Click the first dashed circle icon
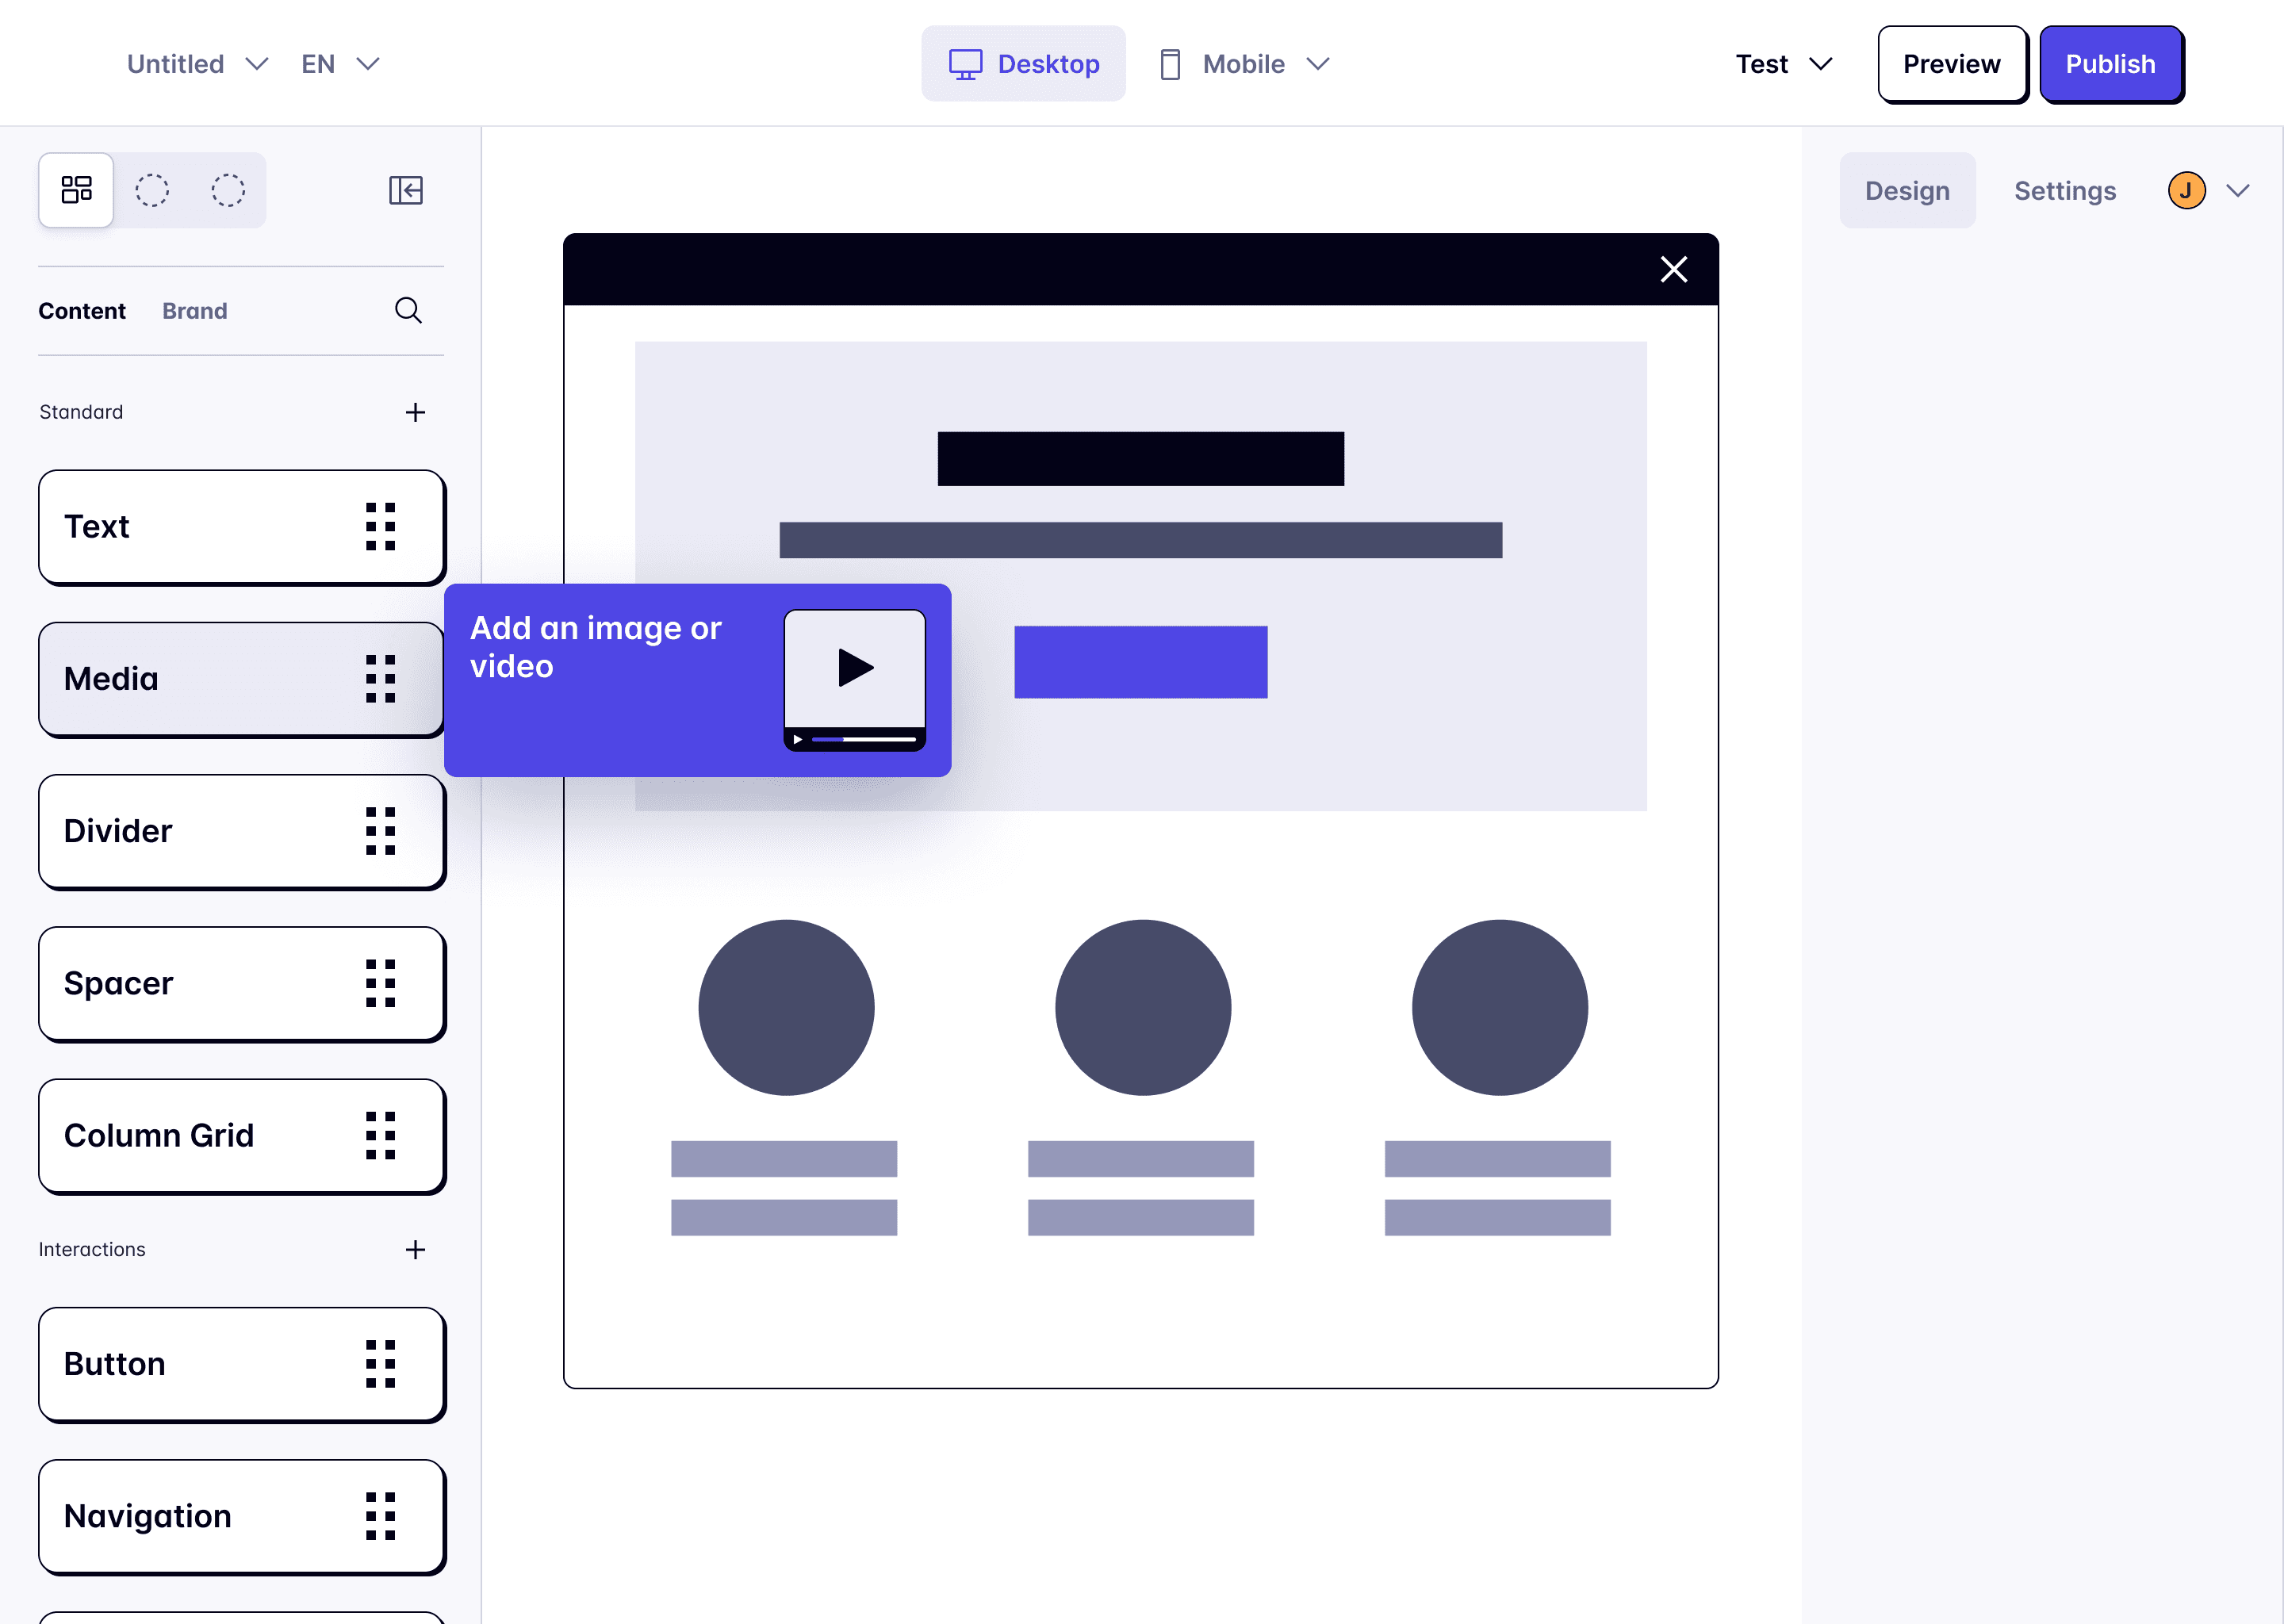Viewport: 2284px width, 1624px height. [152, 190]
